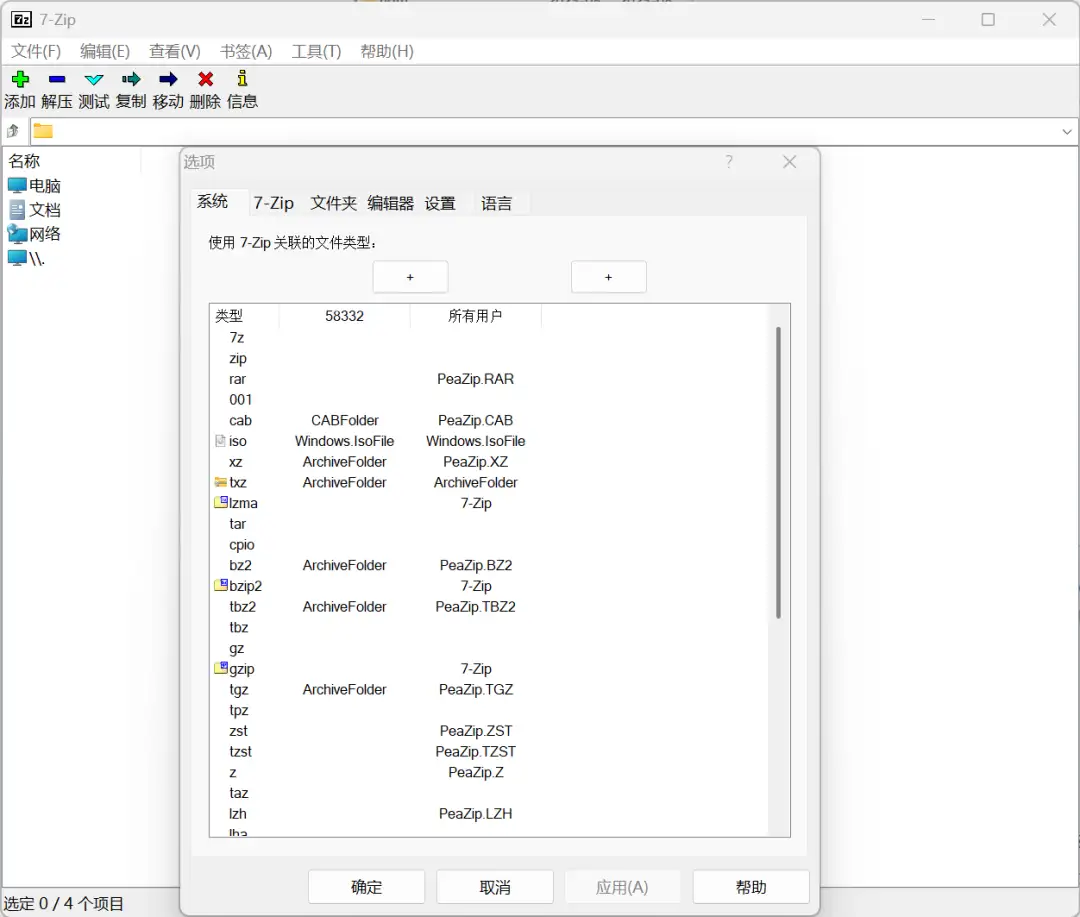Click PeaZip.RAR in the rar row
The image size is (1080, 917).
tap(475, 378)
